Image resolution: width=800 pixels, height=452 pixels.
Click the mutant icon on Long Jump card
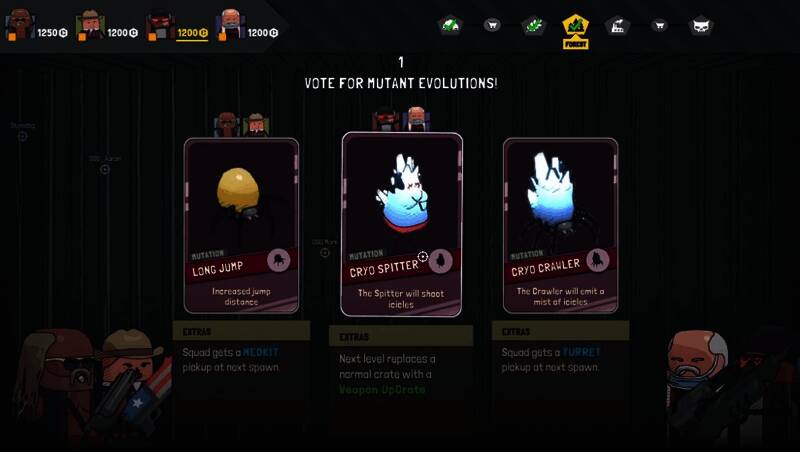point(279,261)
